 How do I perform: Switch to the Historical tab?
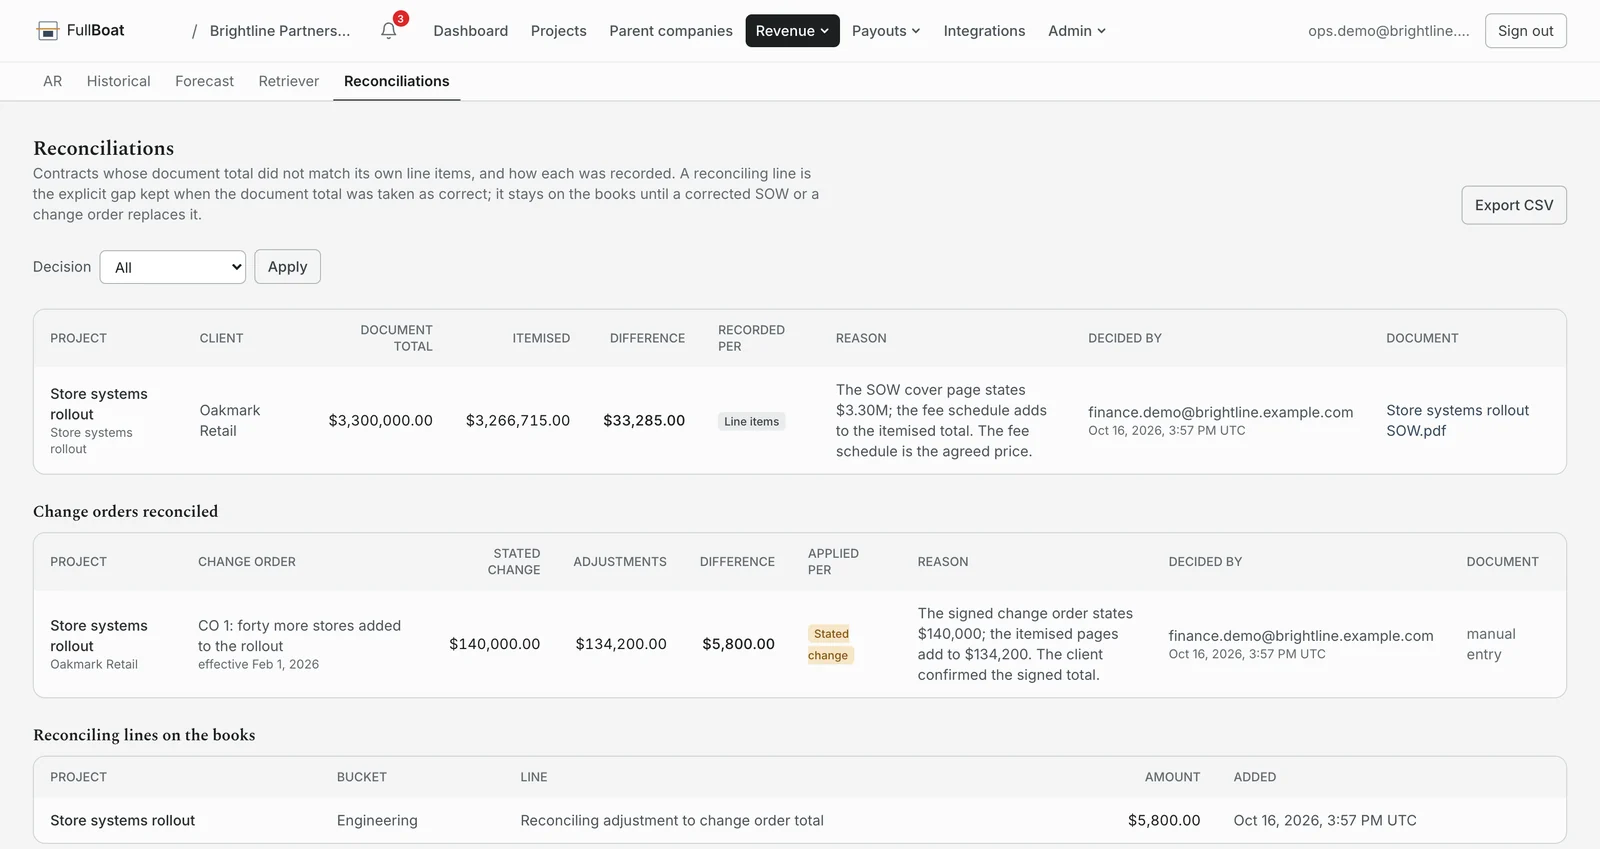[x=119, y=81]
